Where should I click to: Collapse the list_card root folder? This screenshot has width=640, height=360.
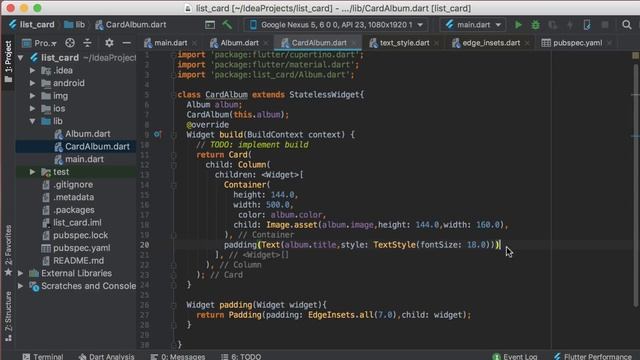pos(20,58)
